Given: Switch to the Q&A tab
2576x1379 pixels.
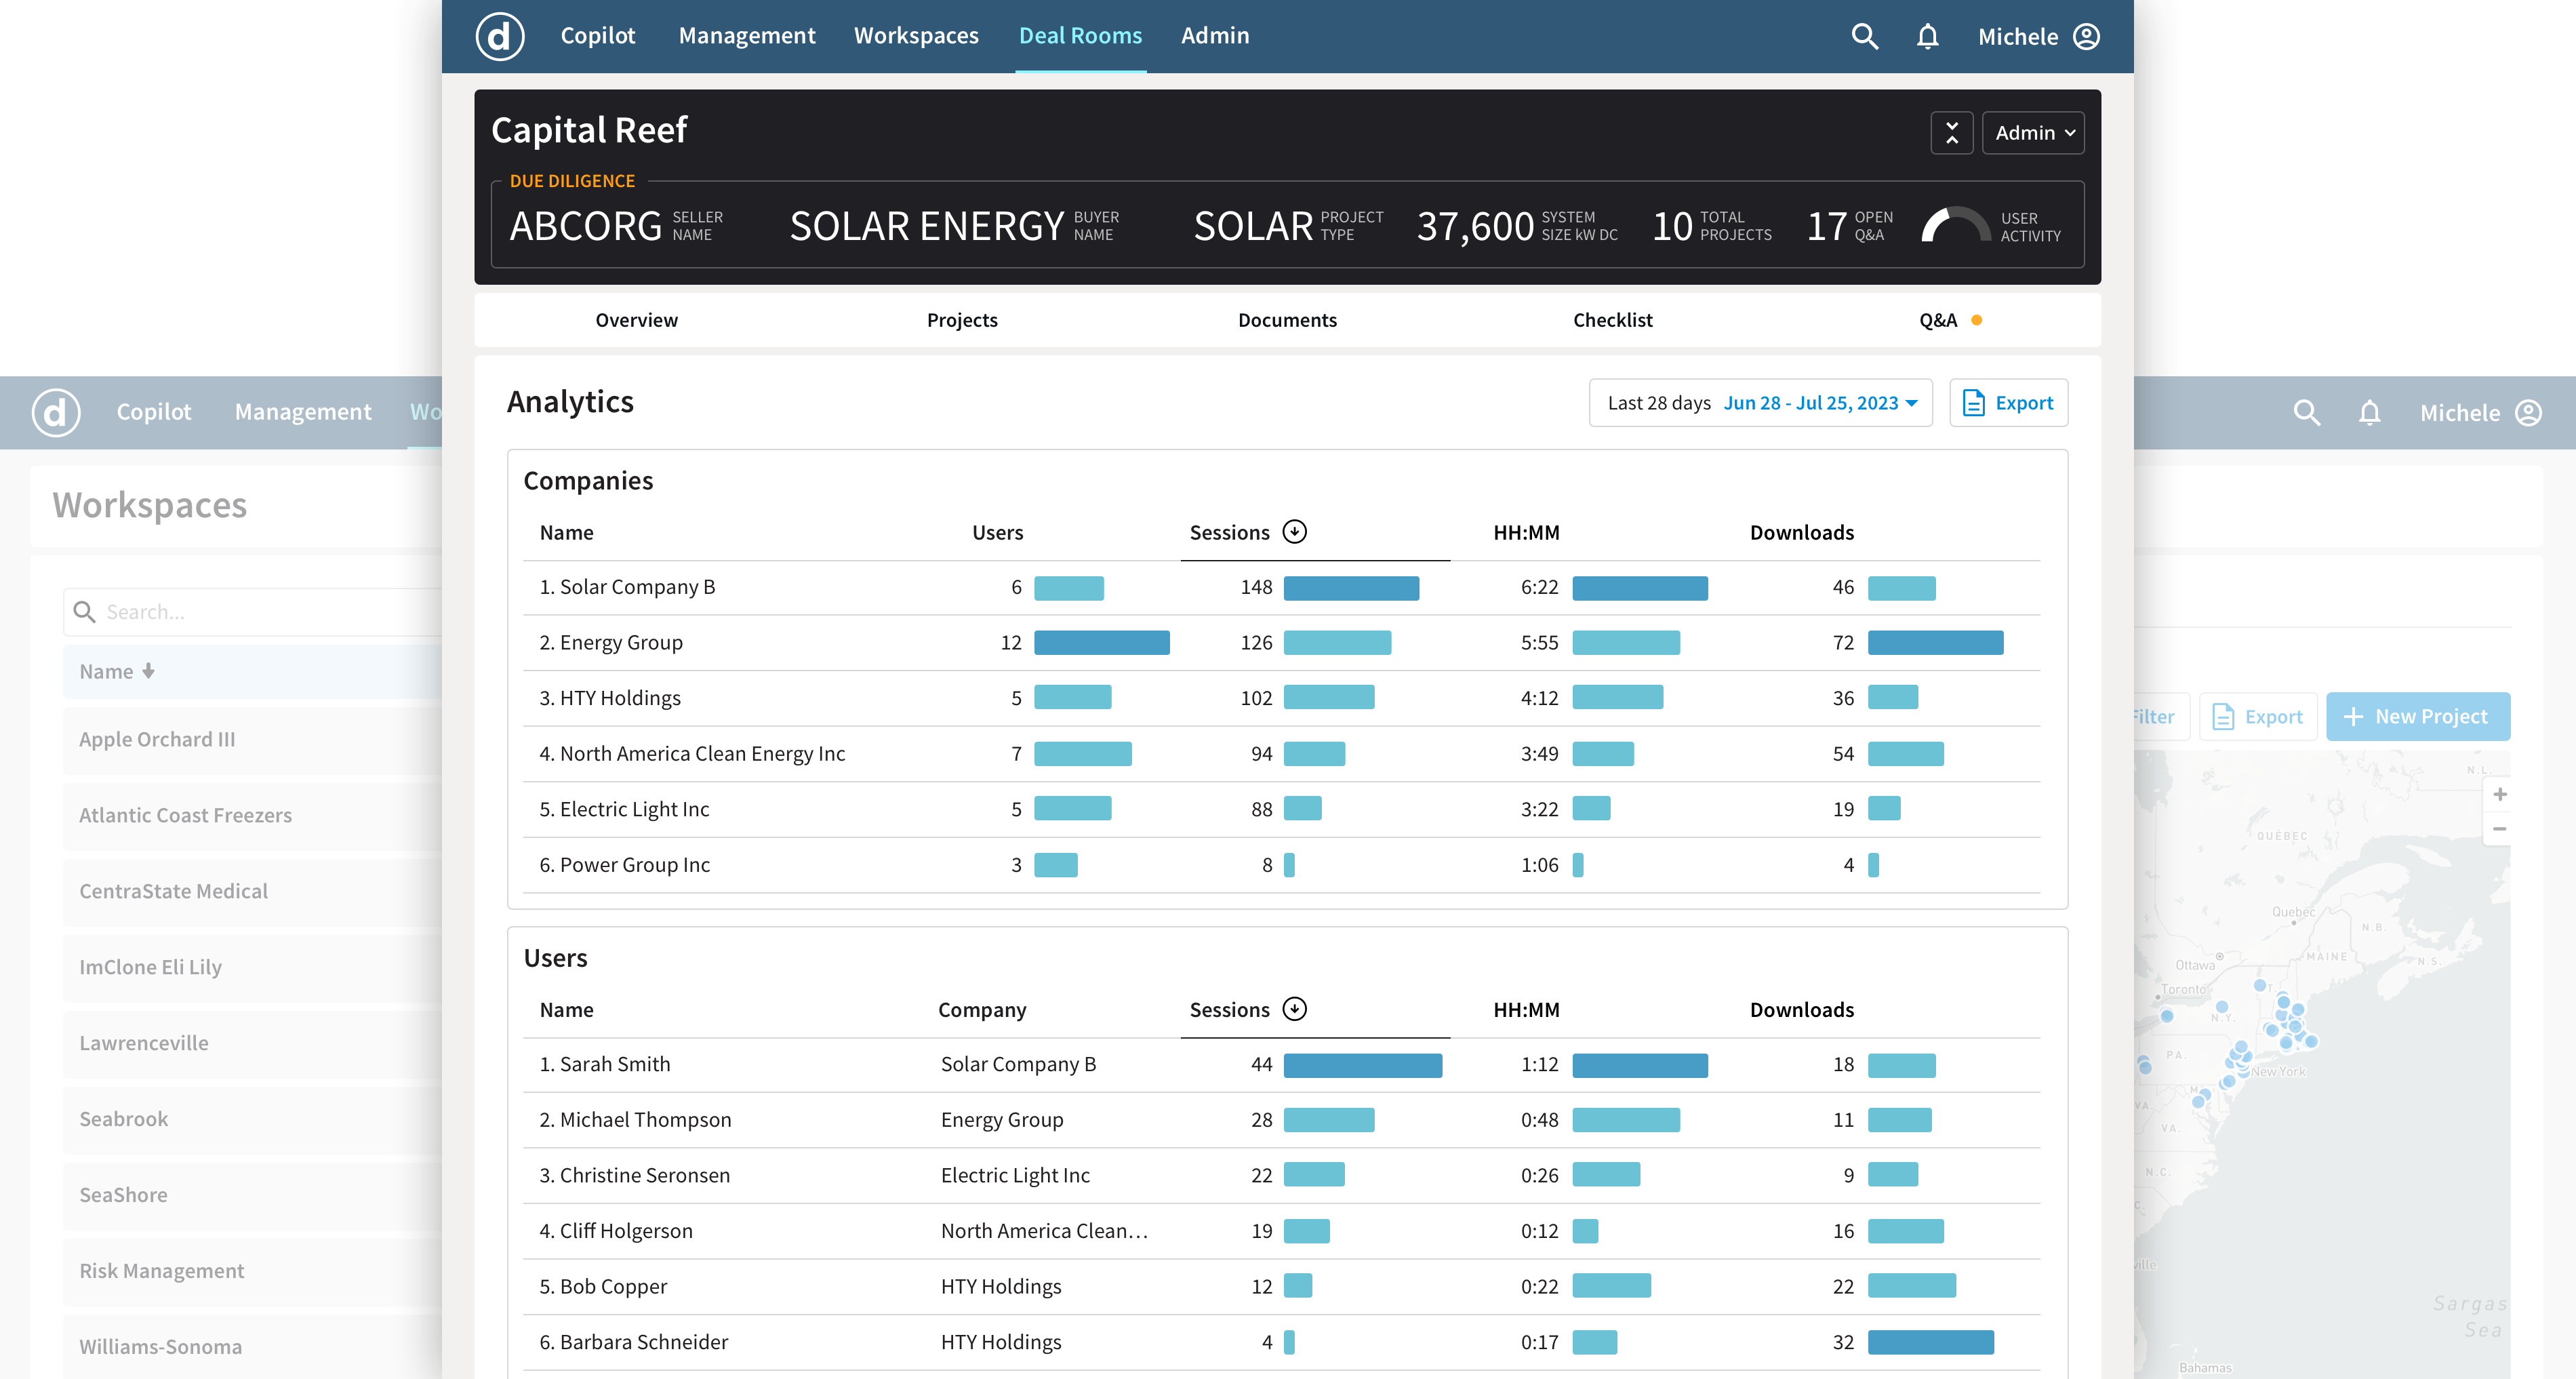Looking at the screenshot, I should click(x=1938, y=320).
